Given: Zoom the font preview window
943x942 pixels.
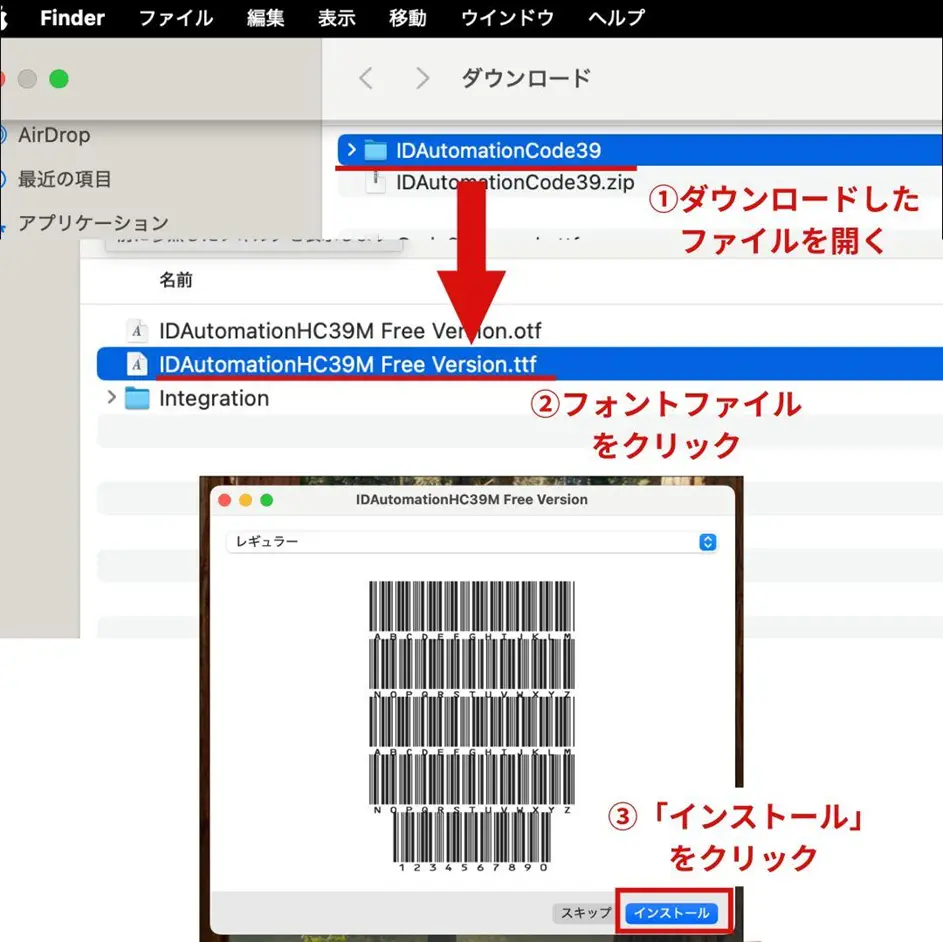Looking at the screenshot, I should (x=266, y=500).
